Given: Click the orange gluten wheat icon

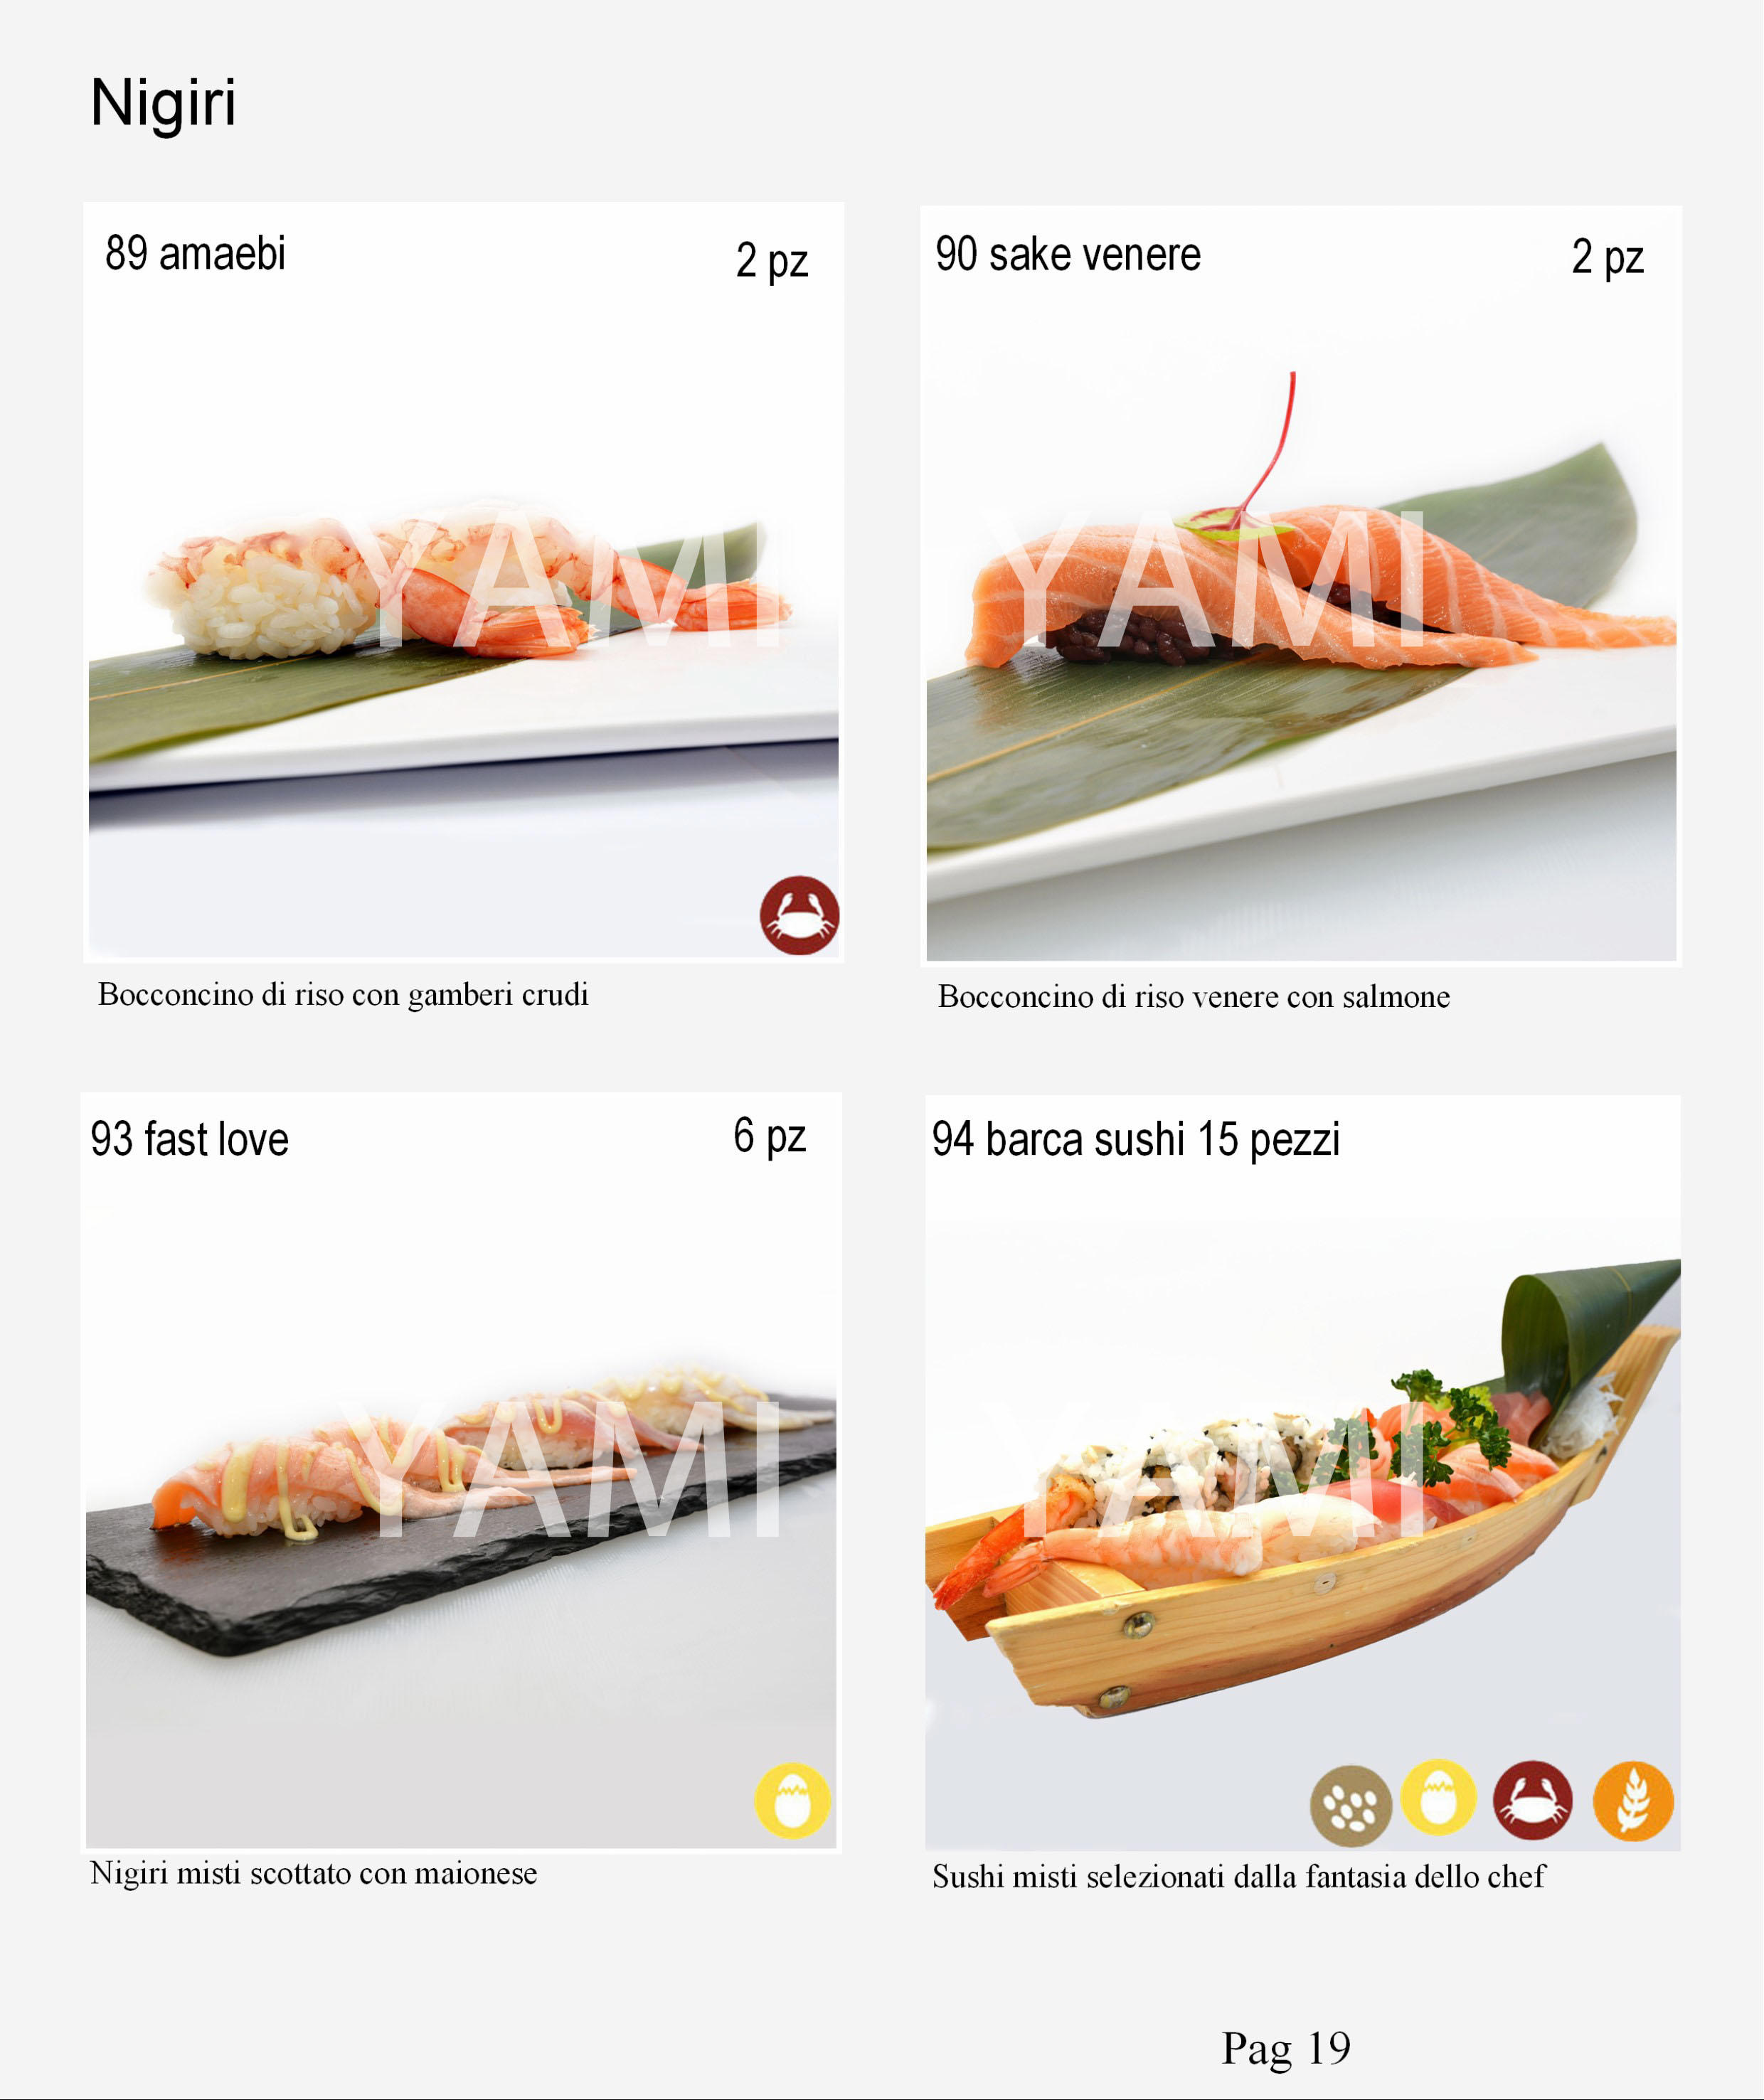Looking at the screenshot, I should point(1633,1801).
